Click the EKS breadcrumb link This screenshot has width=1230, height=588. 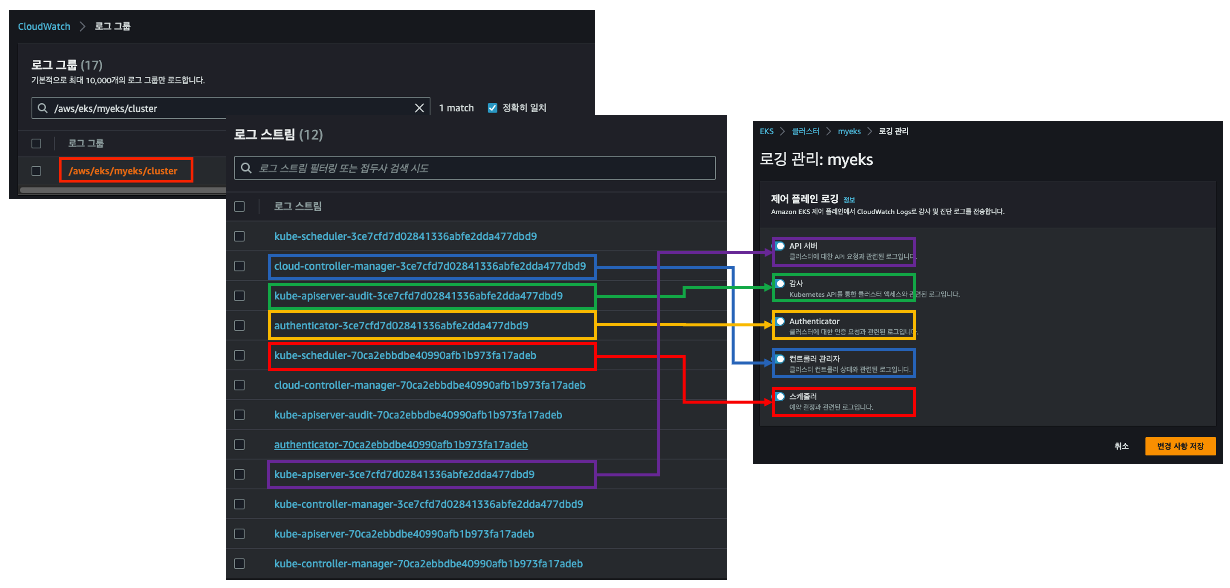767,131
